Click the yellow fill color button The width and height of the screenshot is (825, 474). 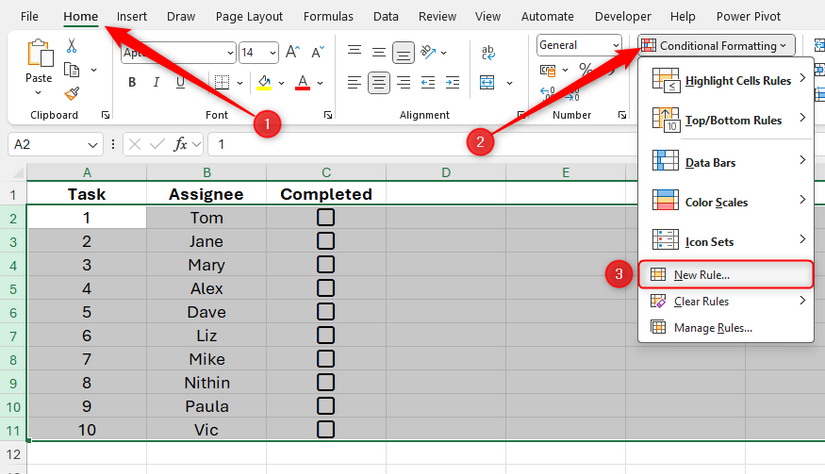(264, 83)
